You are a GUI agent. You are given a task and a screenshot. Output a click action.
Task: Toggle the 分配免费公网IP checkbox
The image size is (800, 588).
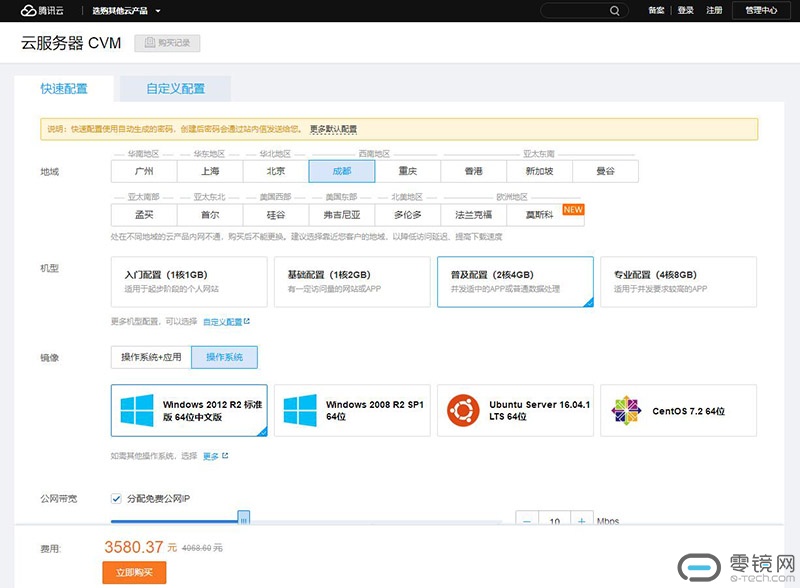pos(116,499)
